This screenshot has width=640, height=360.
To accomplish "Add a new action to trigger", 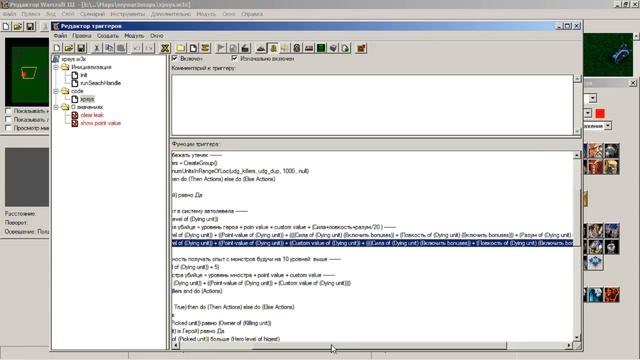I will 245,48.
